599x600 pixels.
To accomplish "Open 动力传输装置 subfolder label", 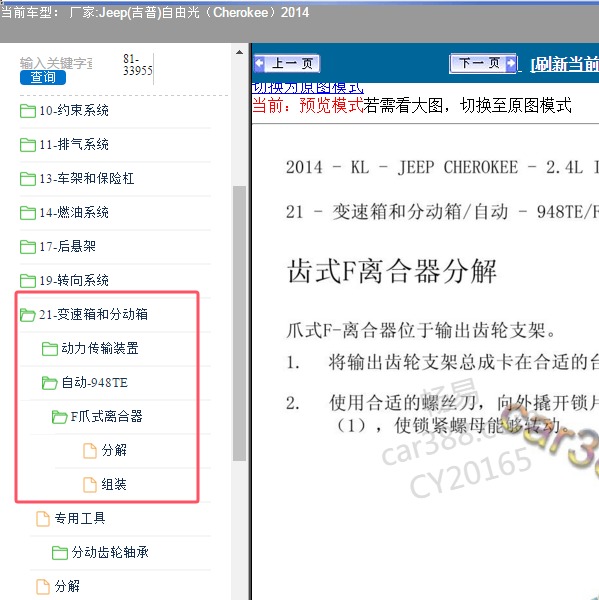I will pos(100,349).
